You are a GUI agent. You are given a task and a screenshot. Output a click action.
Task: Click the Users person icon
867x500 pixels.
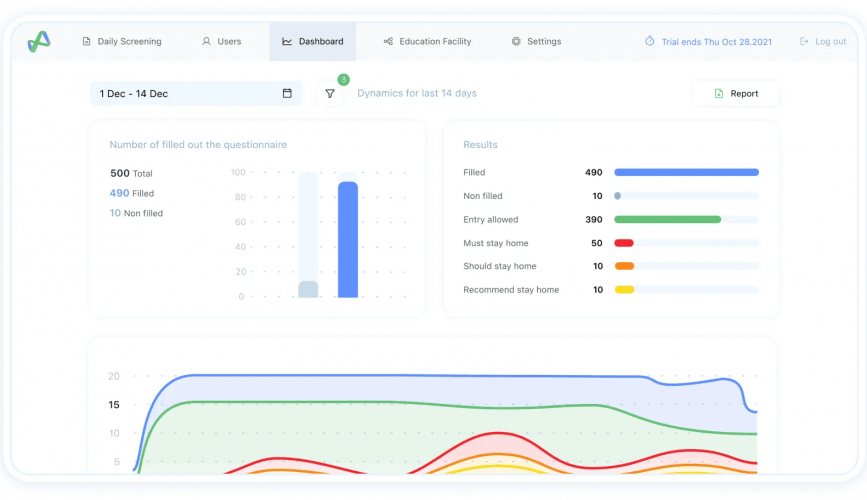(x=206, y=41)
